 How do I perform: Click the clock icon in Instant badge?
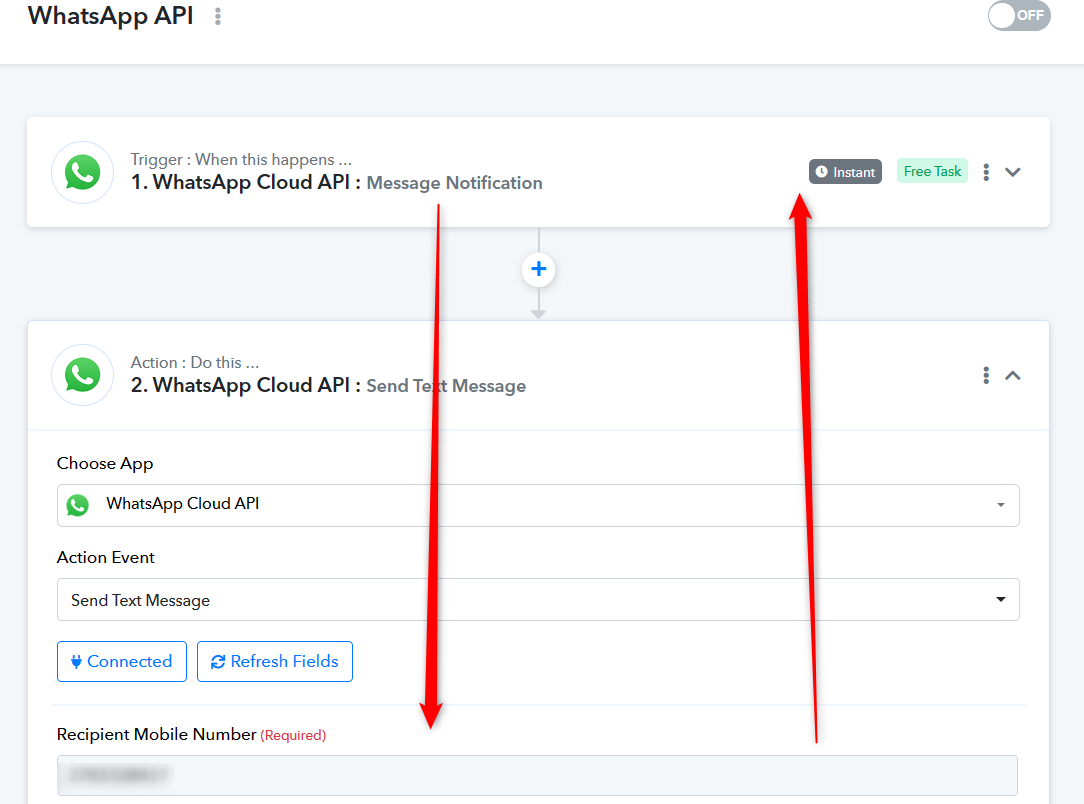click(822, 172)
